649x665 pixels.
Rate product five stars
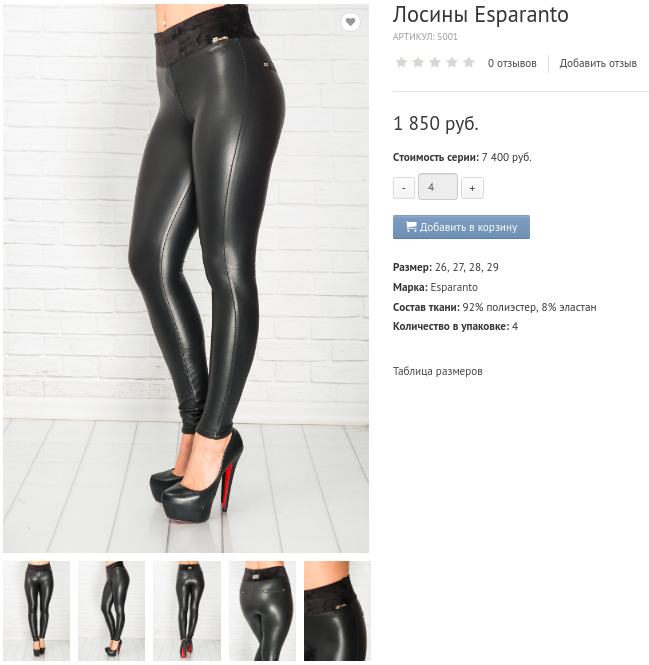(x=469, y=63)
